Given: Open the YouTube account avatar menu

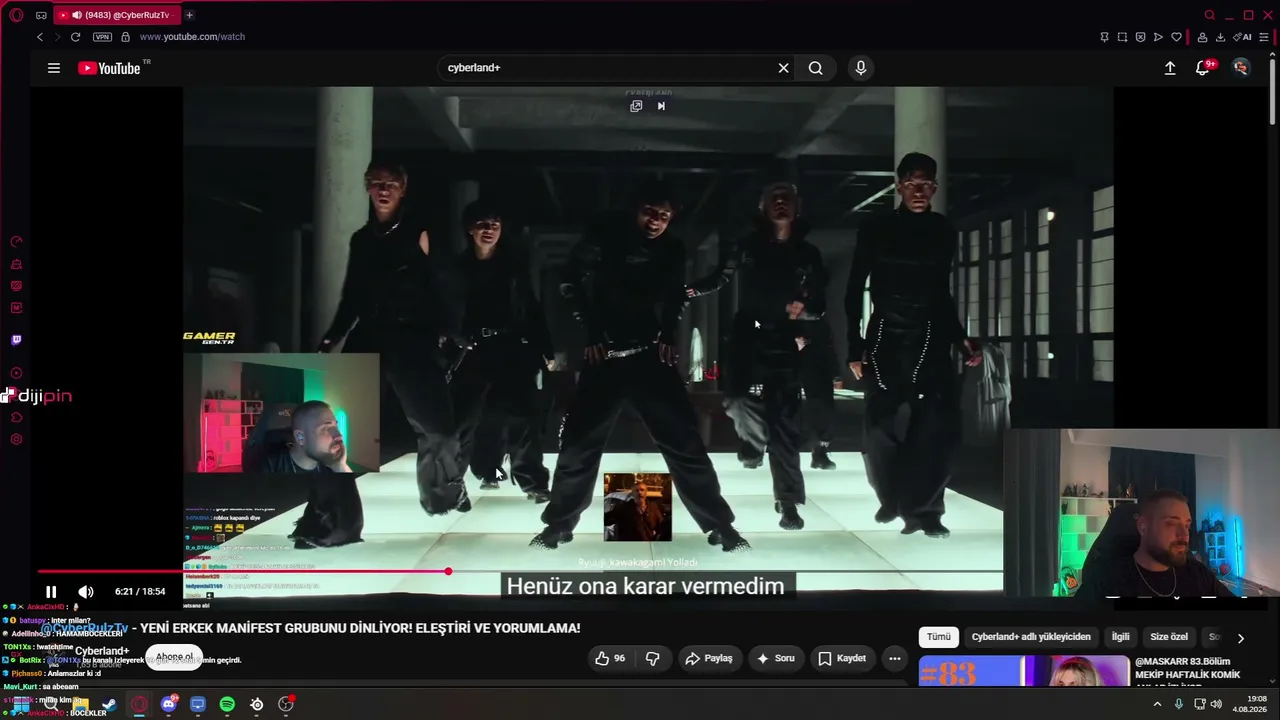Looking at the screenshot, I should click(x=1241, y=68).
